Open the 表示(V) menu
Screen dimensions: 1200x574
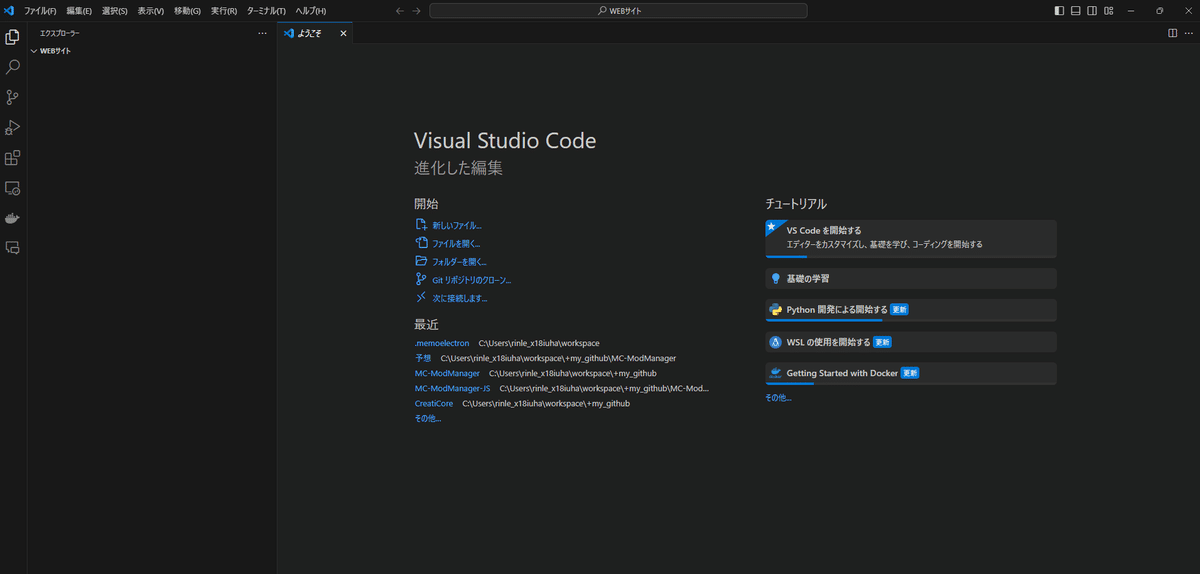tap(151, 10)
